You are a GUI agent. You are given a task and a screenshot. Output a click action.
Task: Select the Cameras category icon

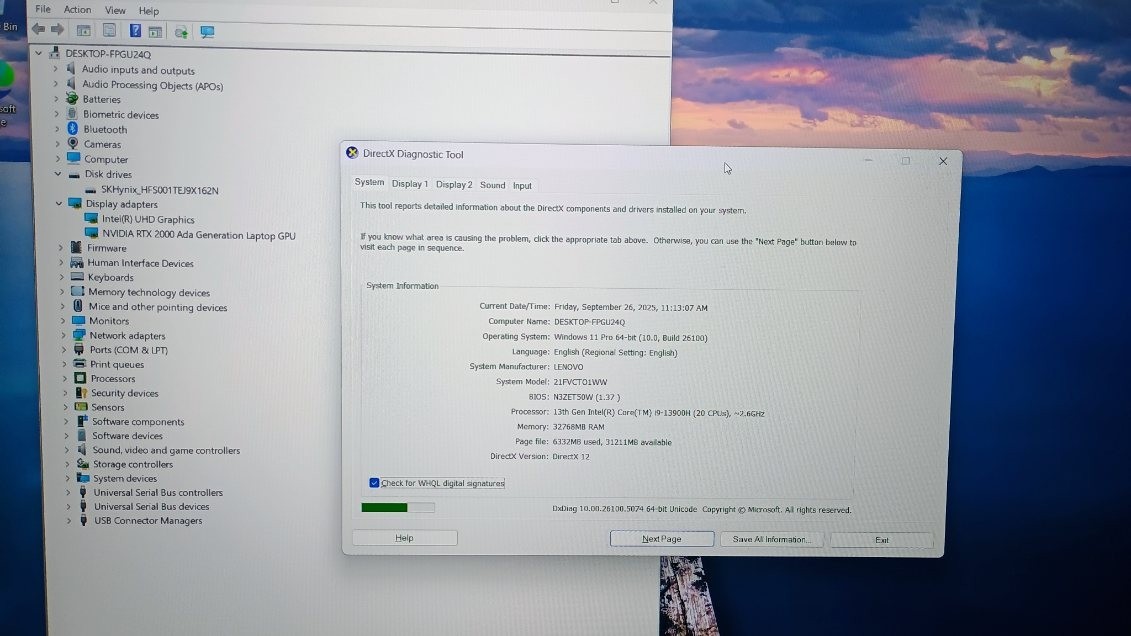73,143
